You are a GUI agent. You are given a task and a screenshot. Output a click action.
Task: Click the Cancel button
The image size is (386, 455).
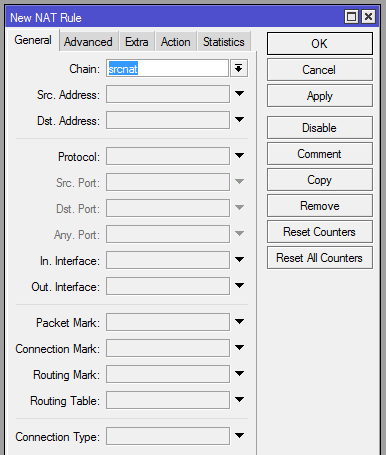tap(320, 70)
